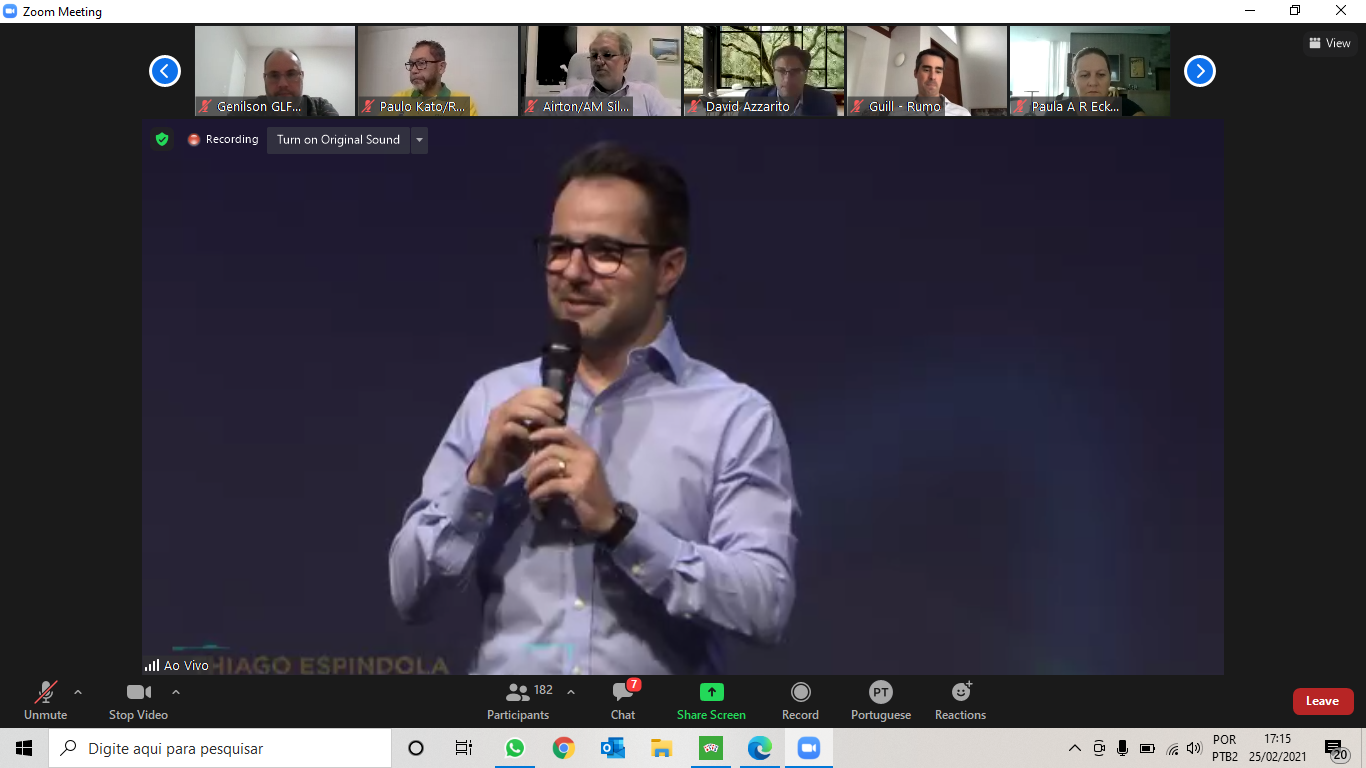The image size is (1366, 768).
Task: Show previous participants with left arrow
Action: point(165,71)
